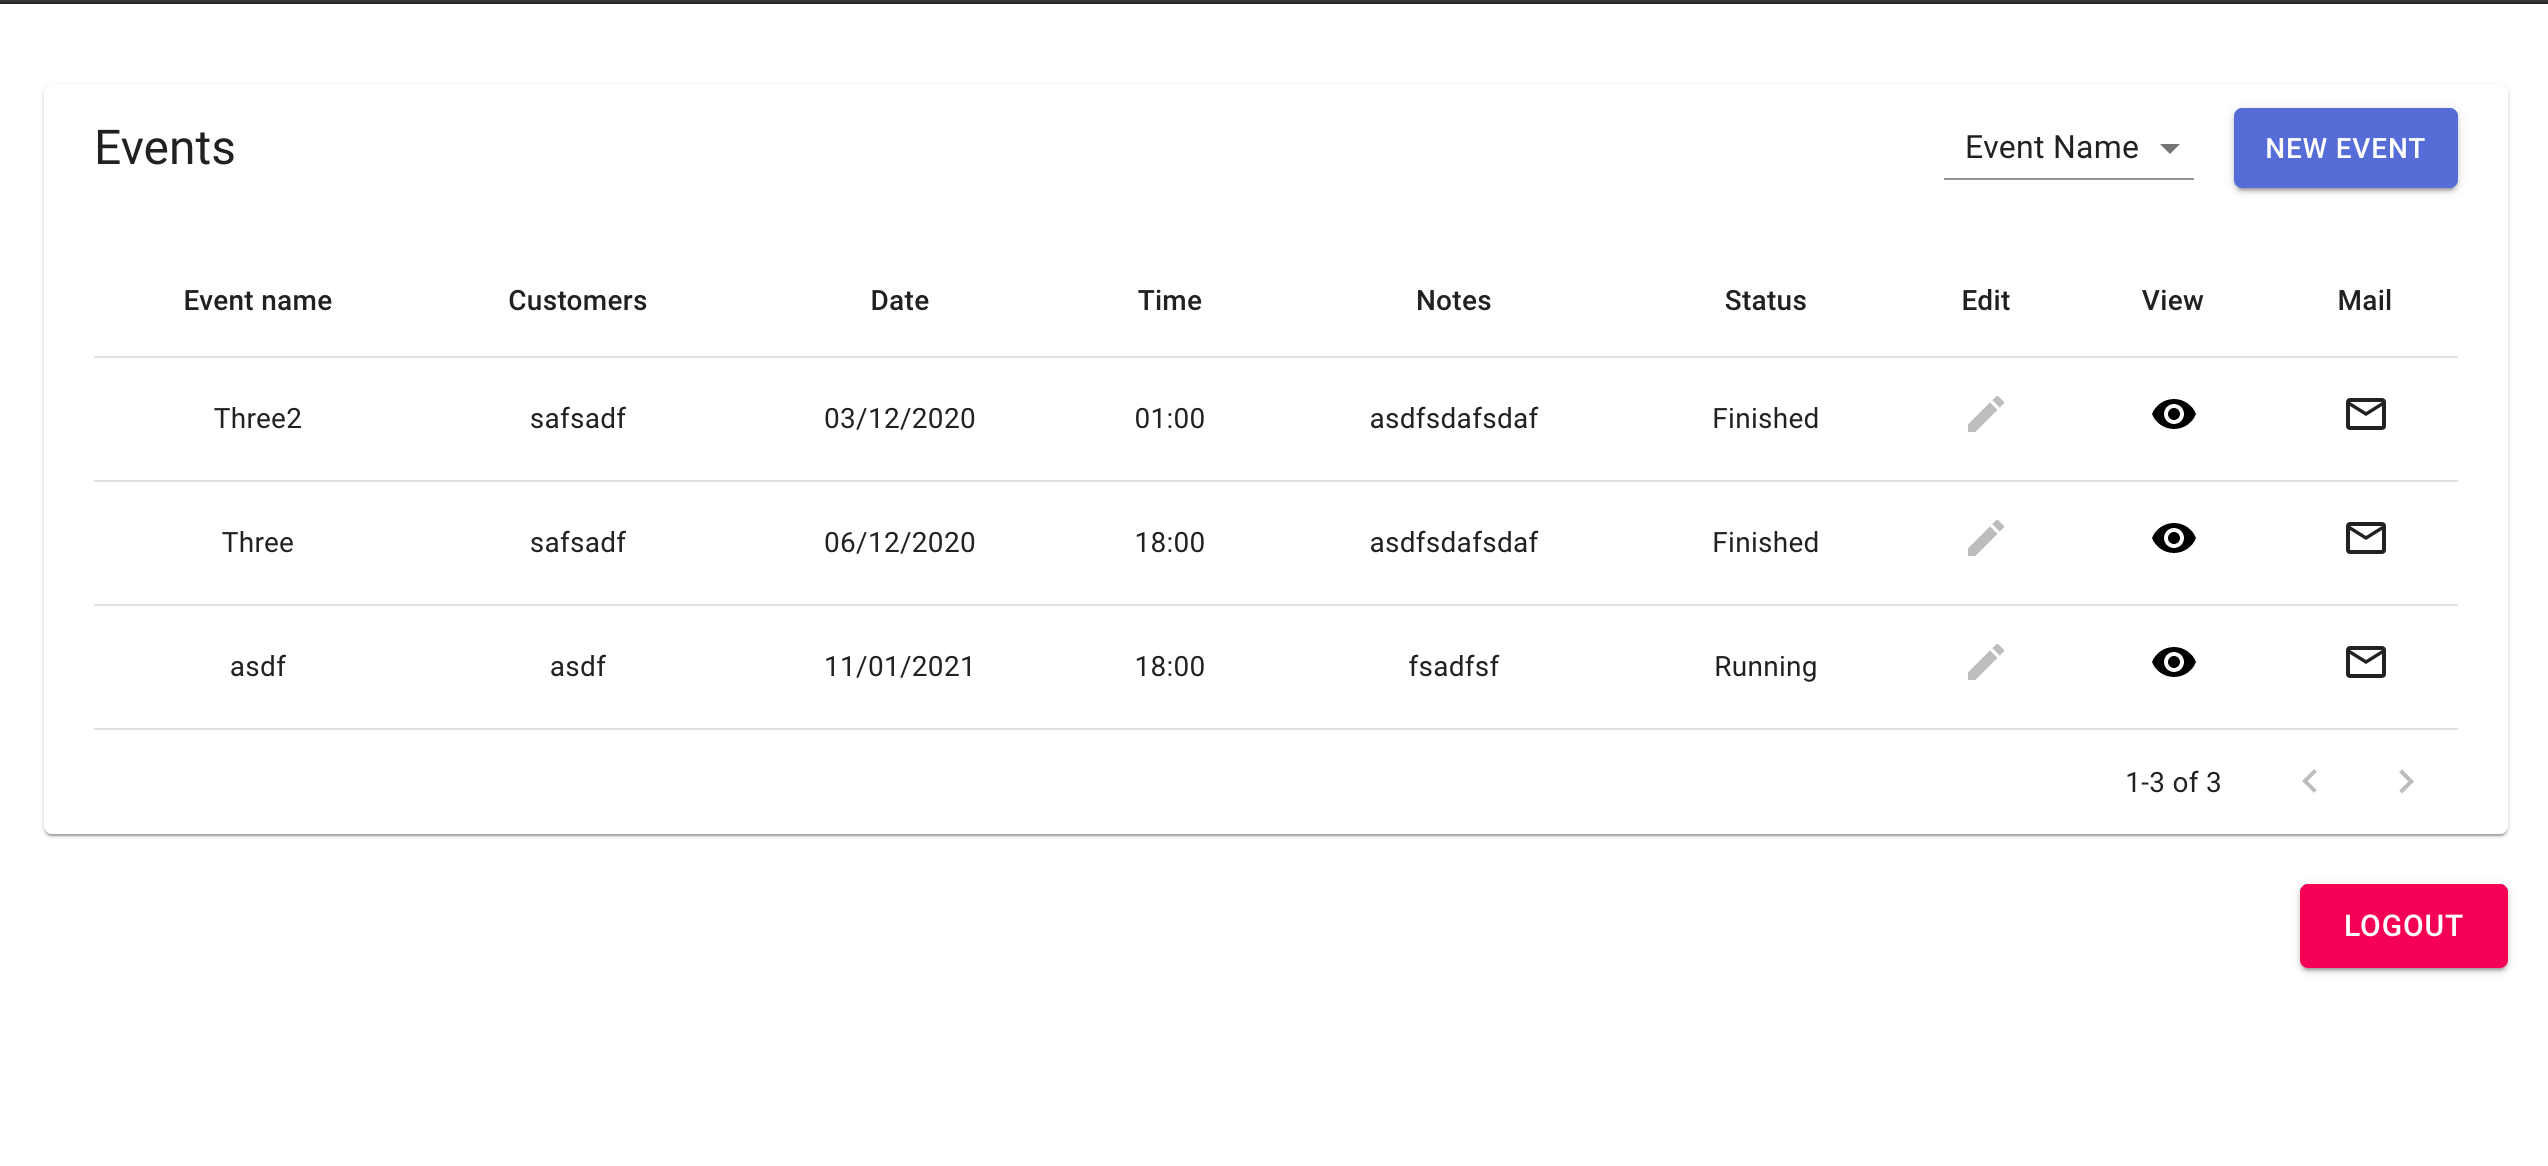Sort by Event name column header
Screen dimensions: 2548x1166
click(257, 300)
